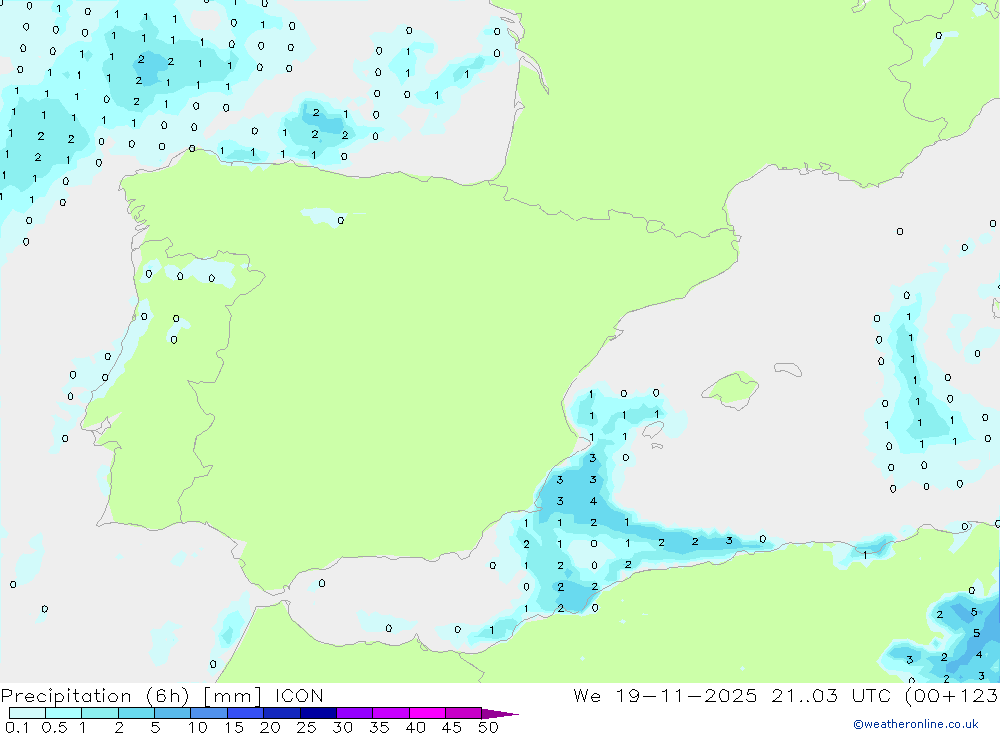The image size is (1000, 733).
Task: Click the 10–15 mm legend color swatch
Action: 209,713
